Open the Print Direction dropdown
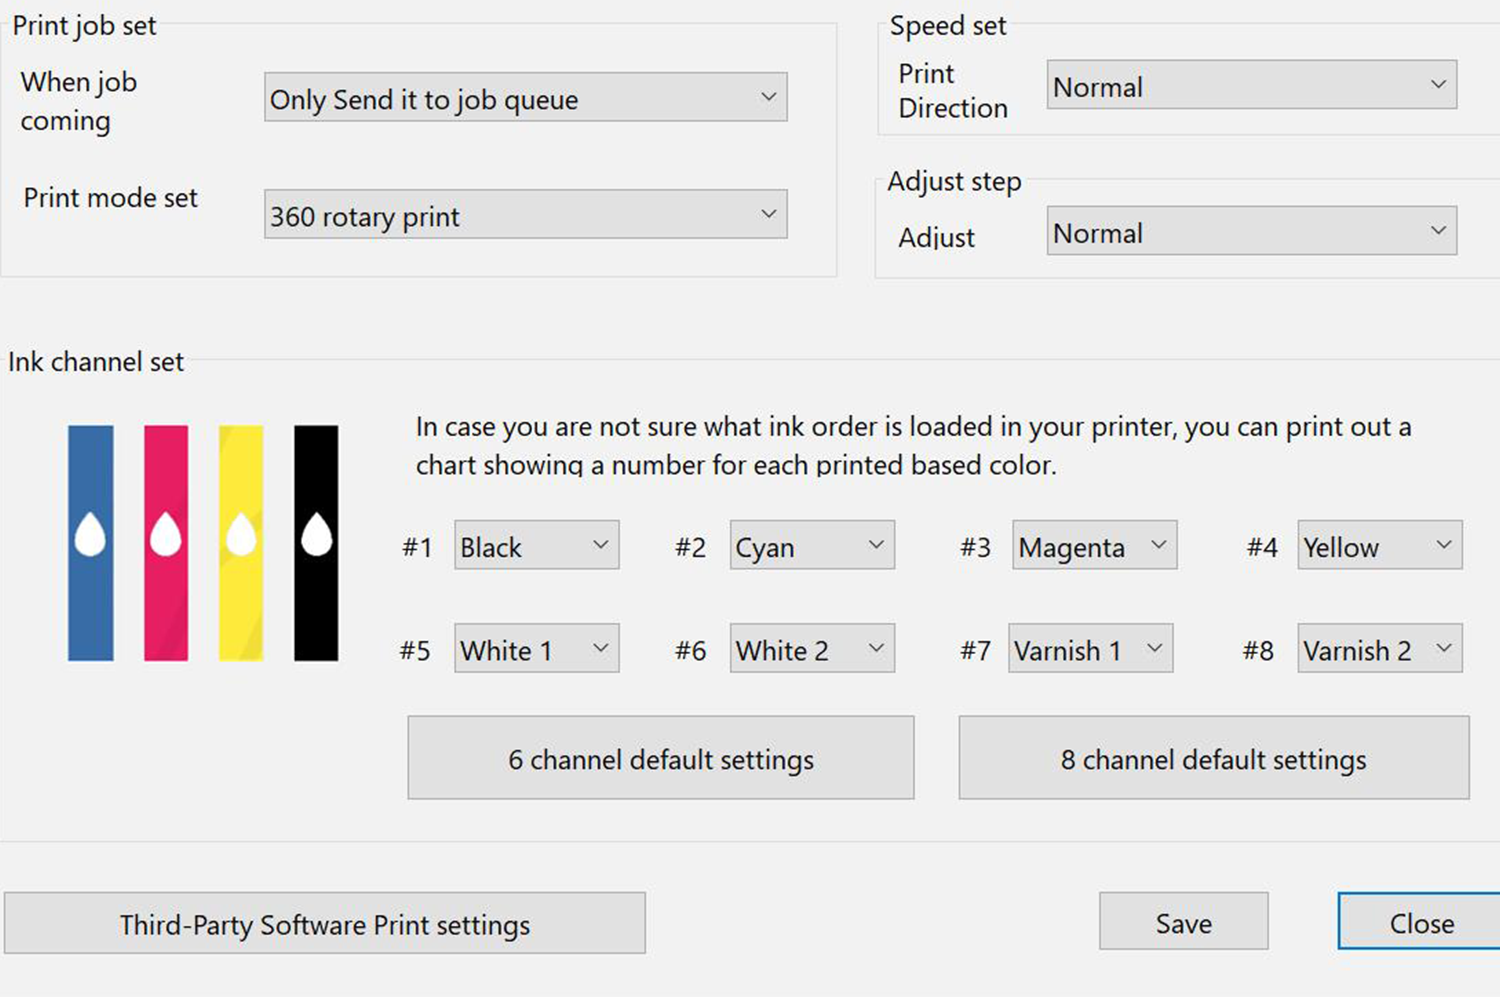 pos(1250,86)
